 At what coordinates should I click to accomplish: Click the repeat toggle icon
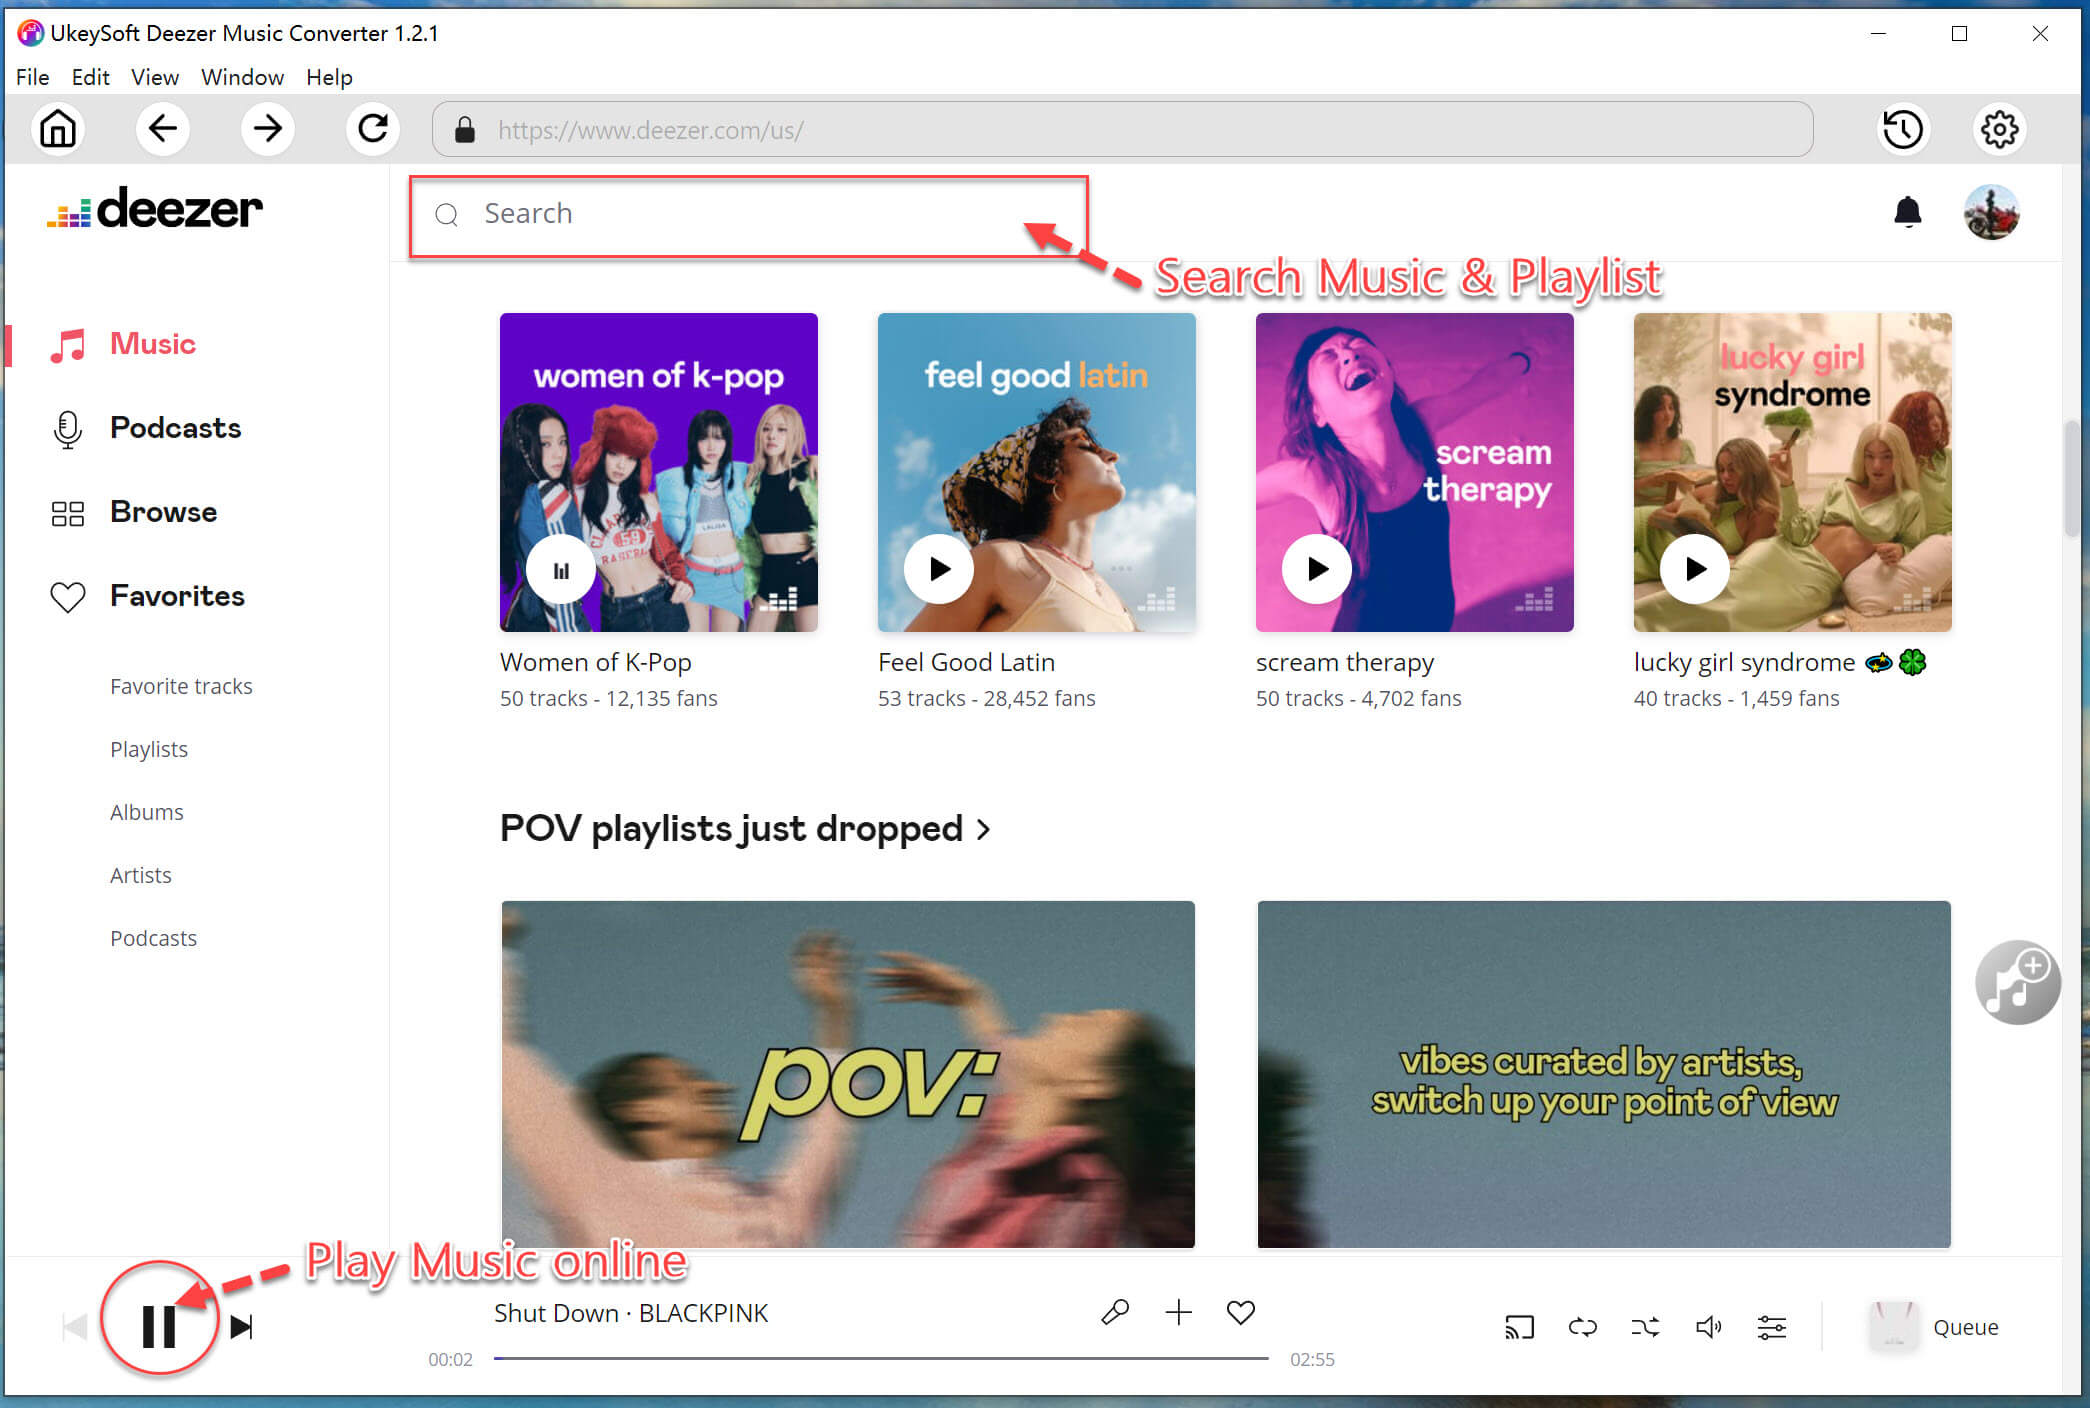[x=1582, y=1326]
